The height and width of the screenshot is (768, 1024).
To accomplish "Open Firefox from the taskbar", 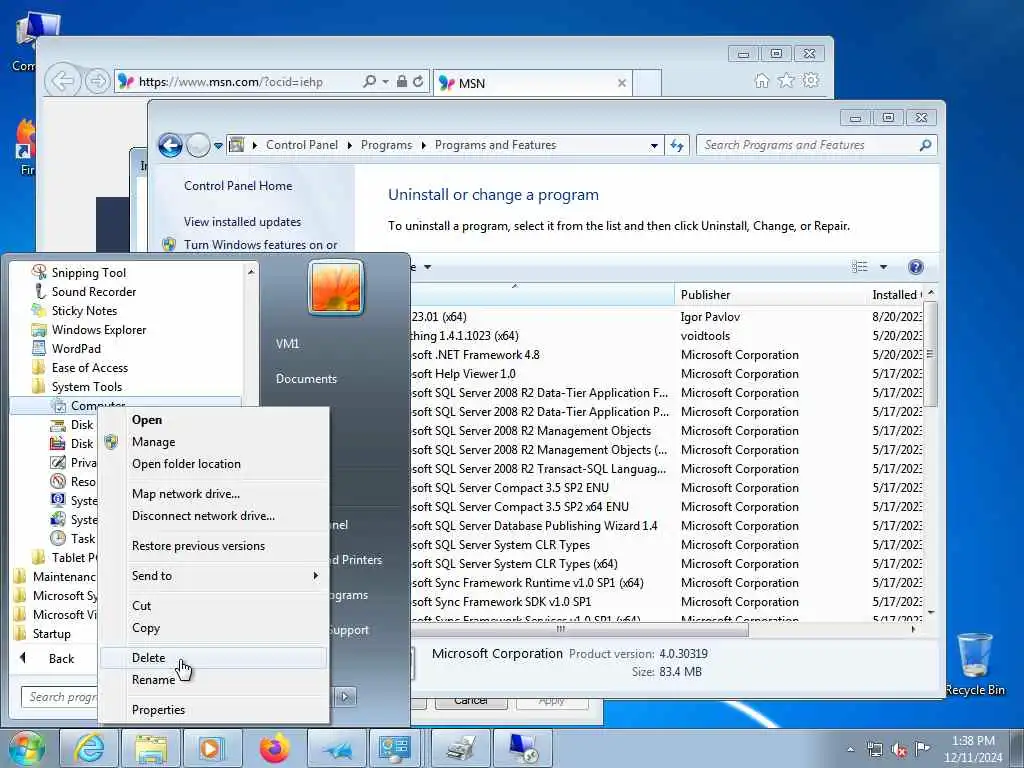I will [x=274, y=748].
